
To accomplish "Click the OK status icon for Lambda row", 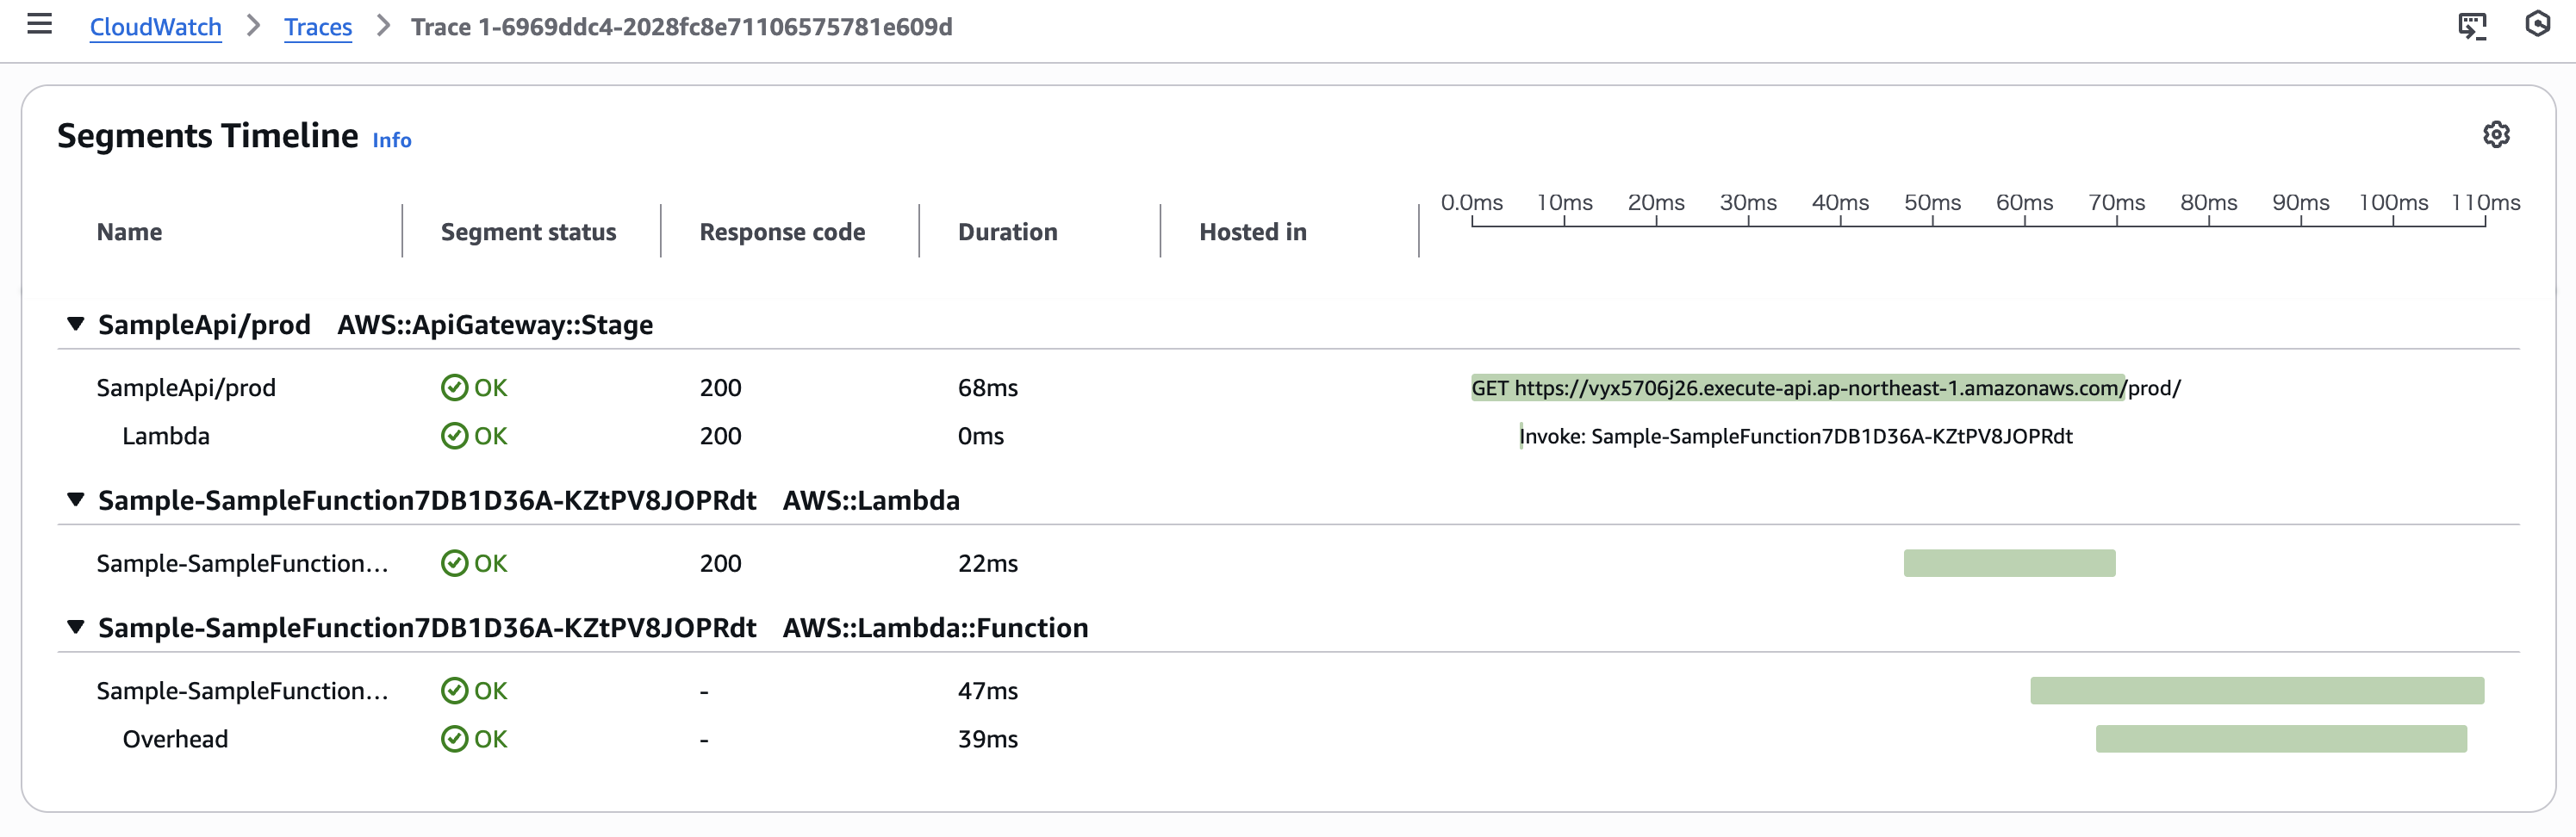I will coord(454,436).
